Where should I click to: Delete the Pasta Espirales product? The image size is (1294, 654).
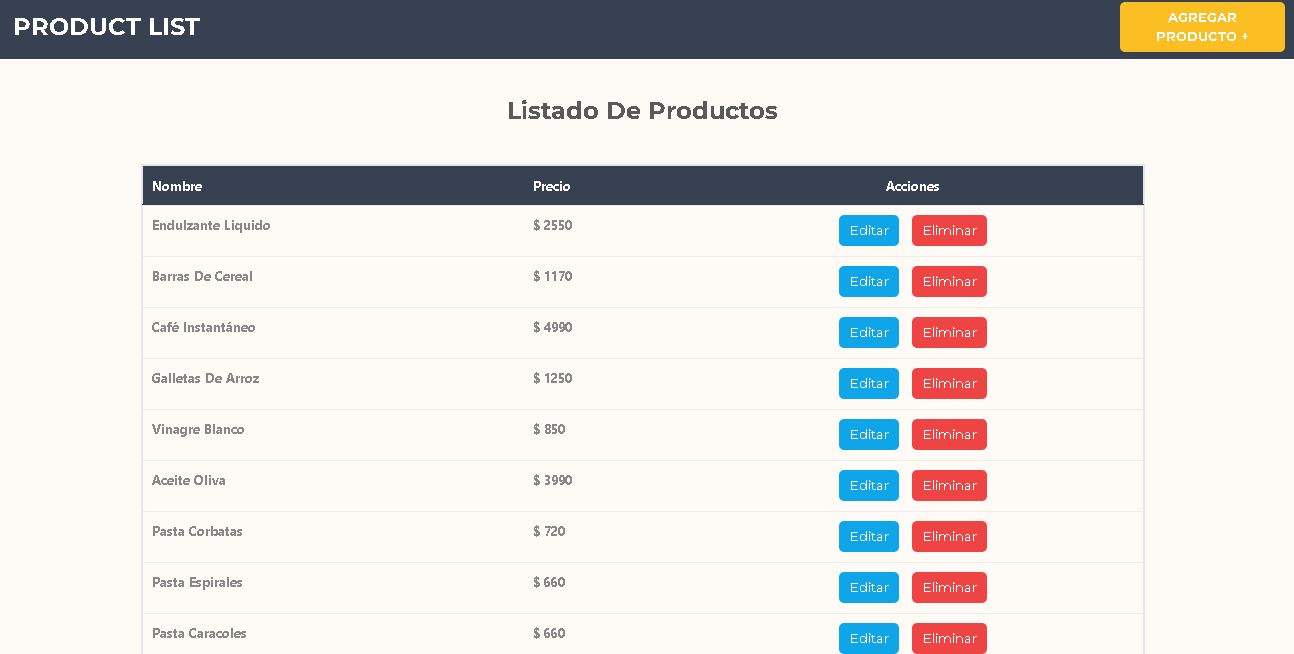(x=948, y=587)
